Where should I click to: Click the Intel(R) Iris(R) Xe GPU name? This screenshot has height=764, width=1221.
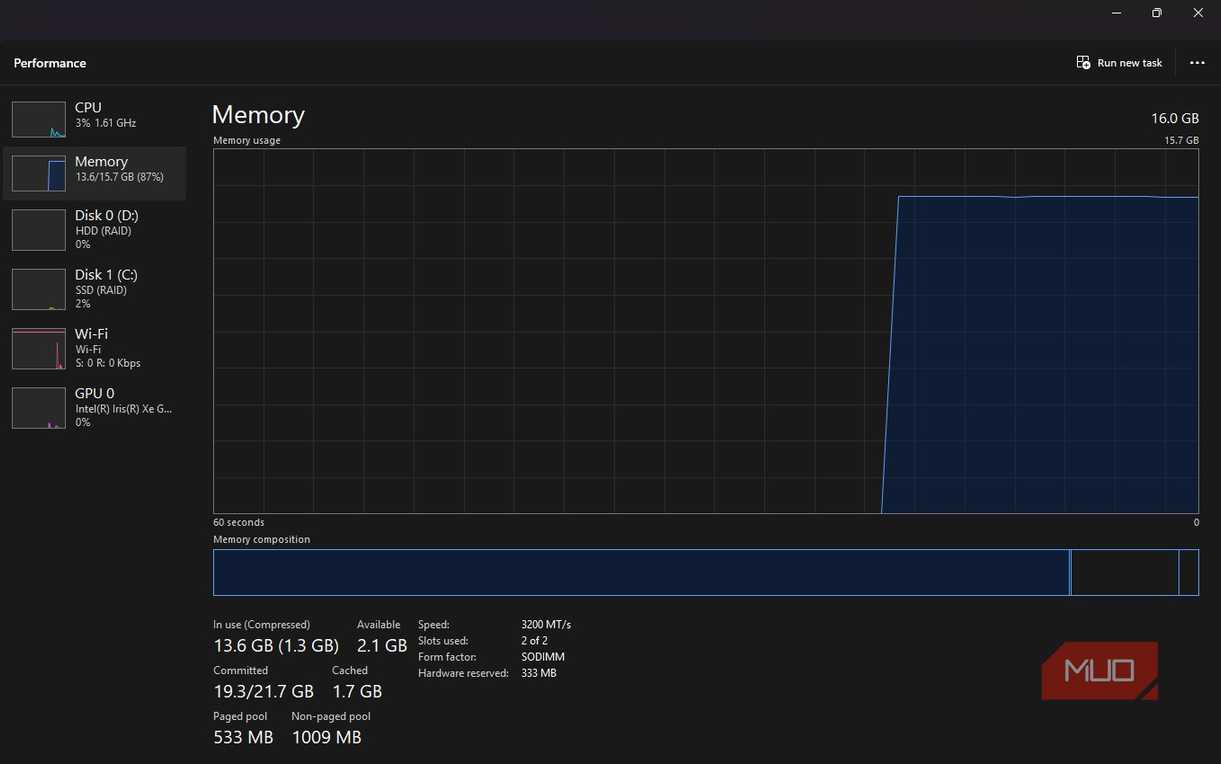123,408
